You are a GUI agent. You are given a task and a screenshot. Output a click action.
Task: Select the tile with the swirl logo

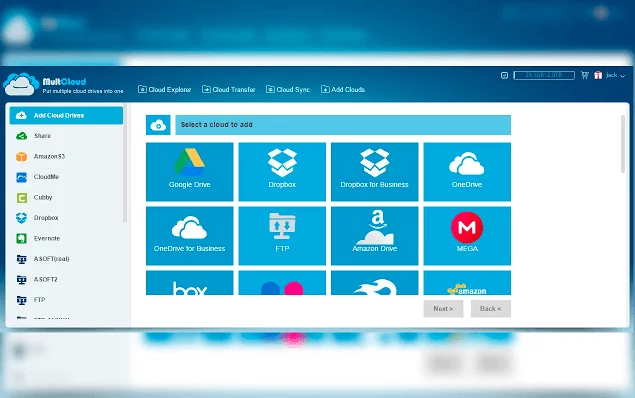375,283
